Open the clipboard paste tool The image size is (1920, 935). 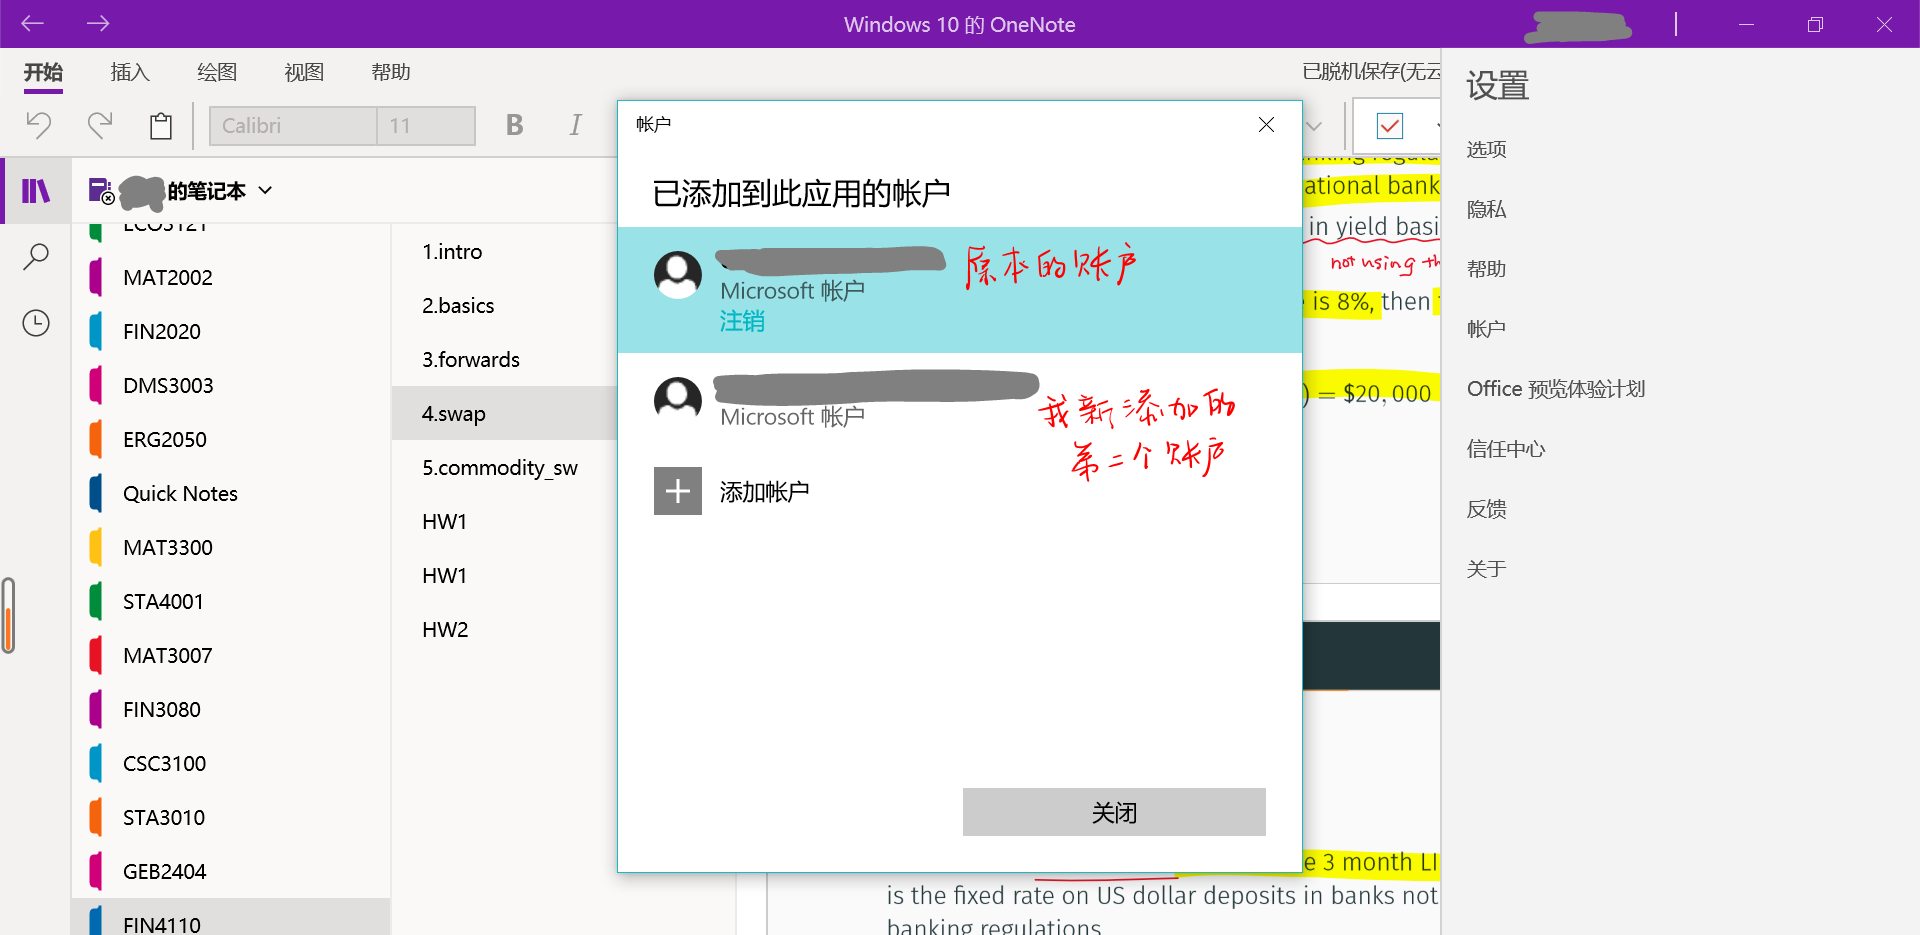(161, 125)
